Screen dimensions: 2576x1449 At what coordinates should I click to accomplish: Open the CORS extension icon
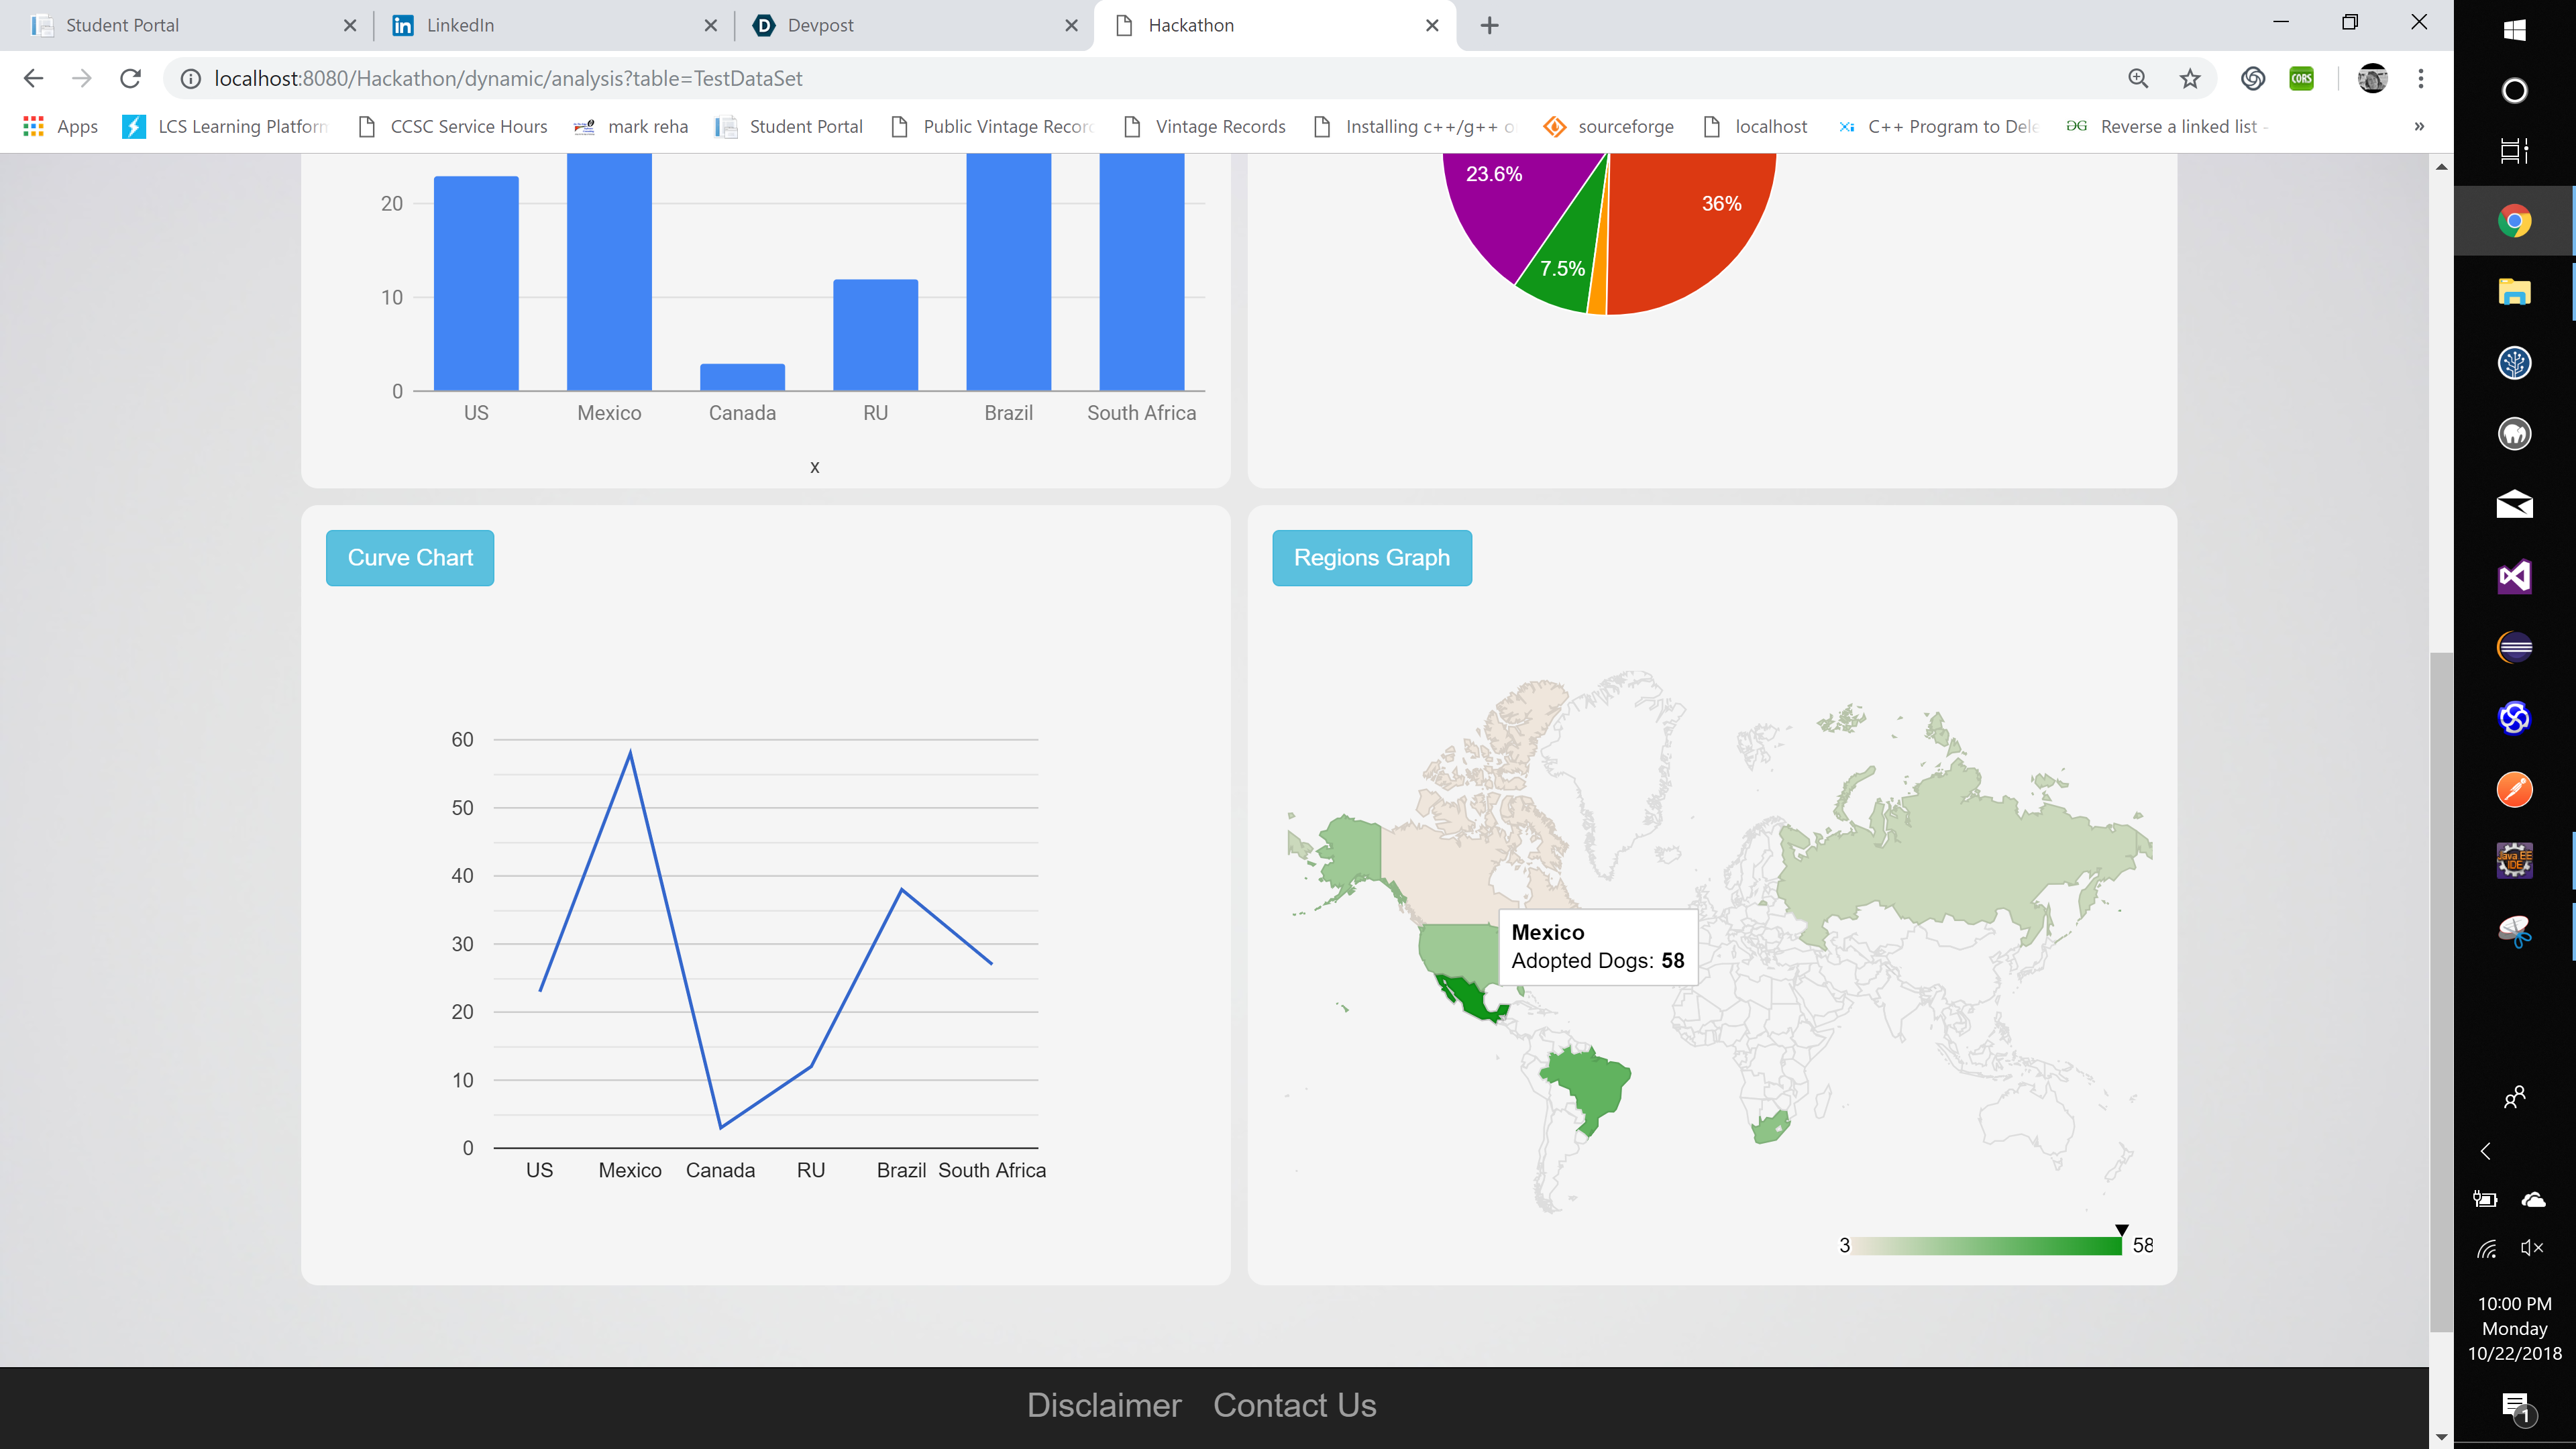(x=2301, y=78)
